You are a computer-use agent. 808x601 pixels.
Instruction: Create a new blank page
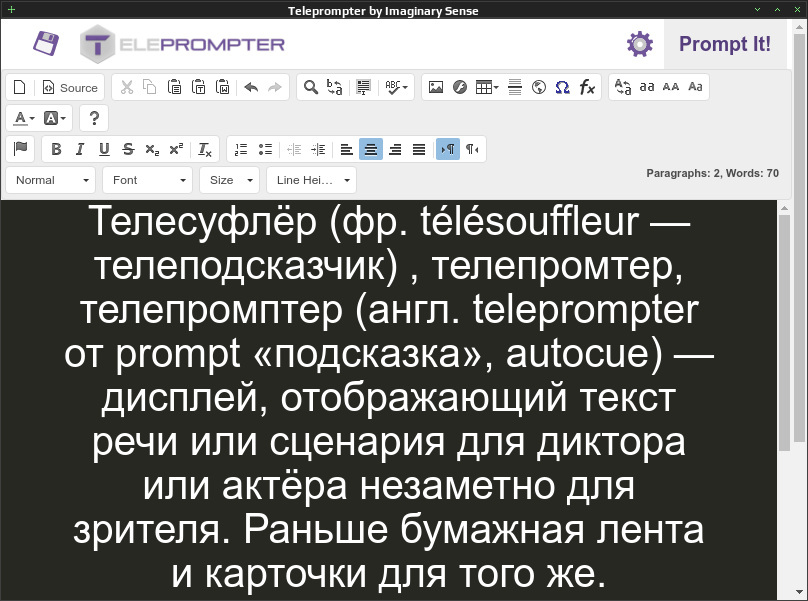click(20, 87)
